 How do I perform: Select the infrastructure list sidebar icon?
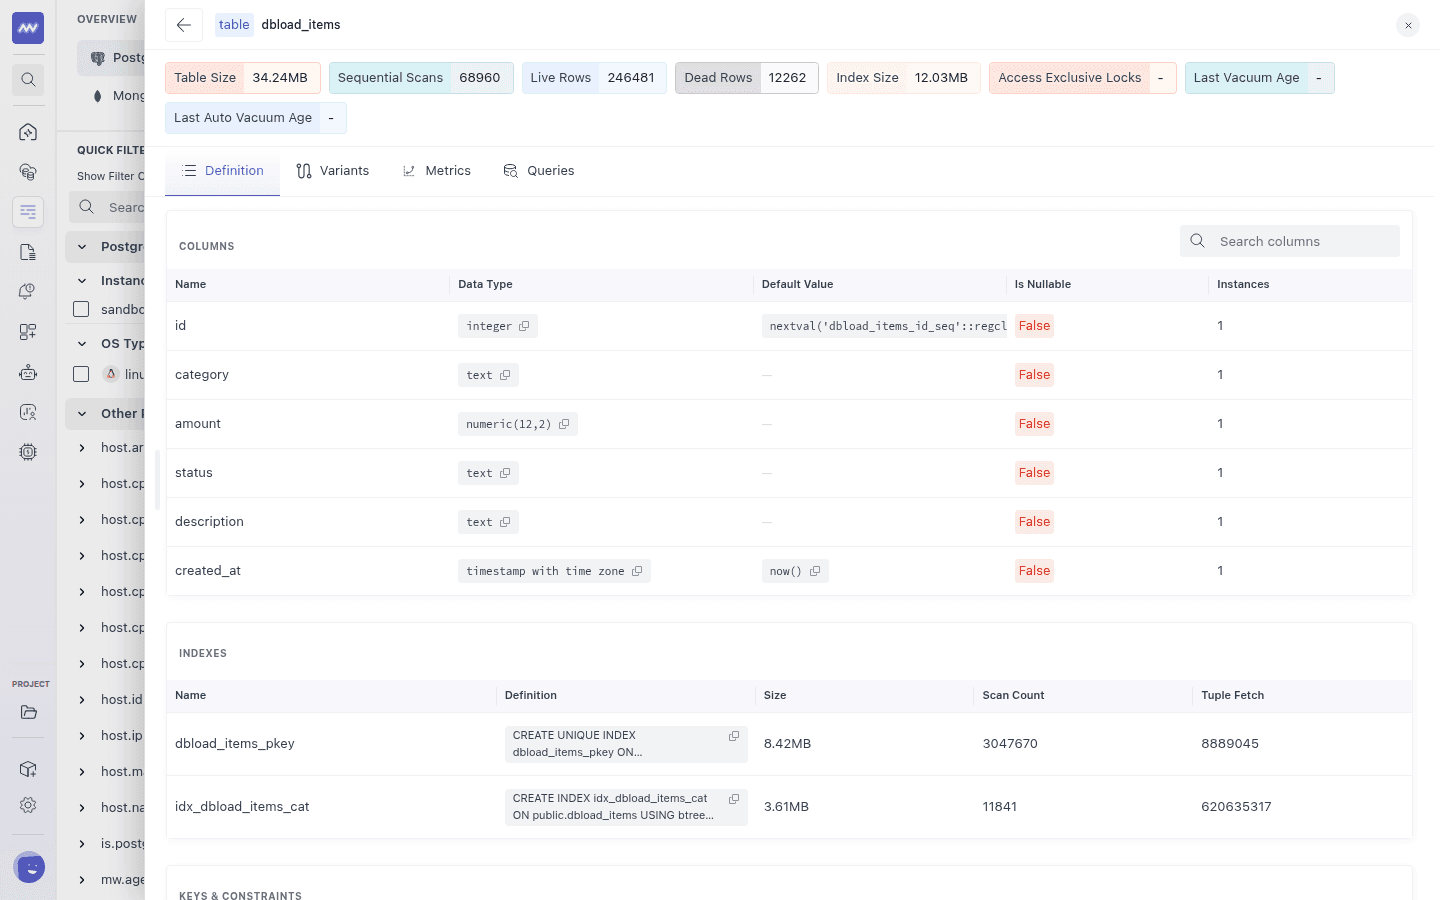[x=28, y=212]
